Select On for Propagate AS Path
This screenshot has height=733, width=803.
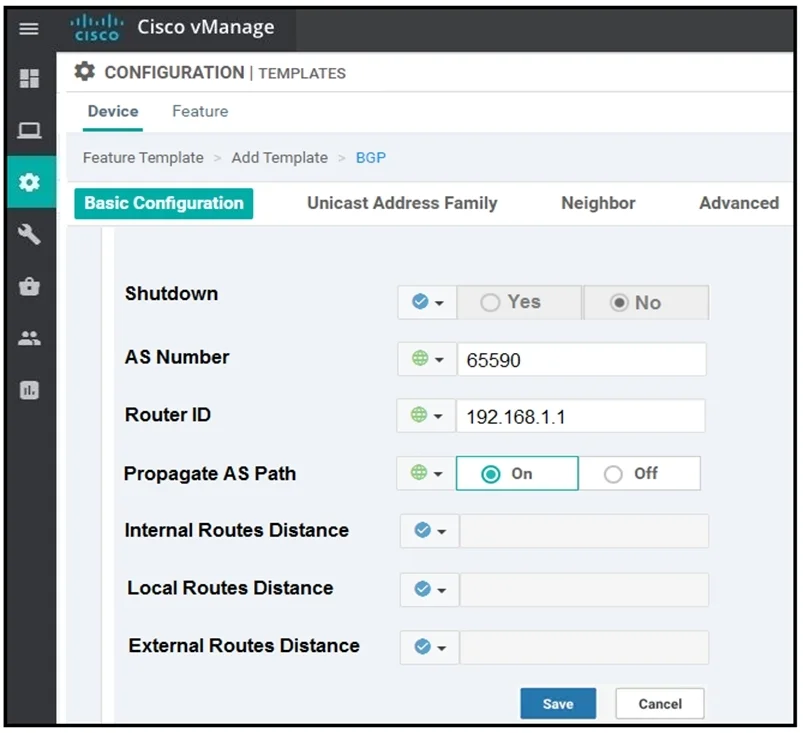coord(517,473)
